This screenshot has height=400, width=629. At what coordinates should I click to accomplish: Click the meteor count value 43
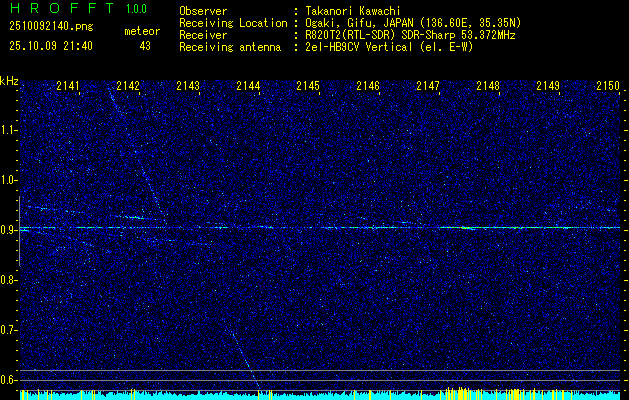click(145, 46)
